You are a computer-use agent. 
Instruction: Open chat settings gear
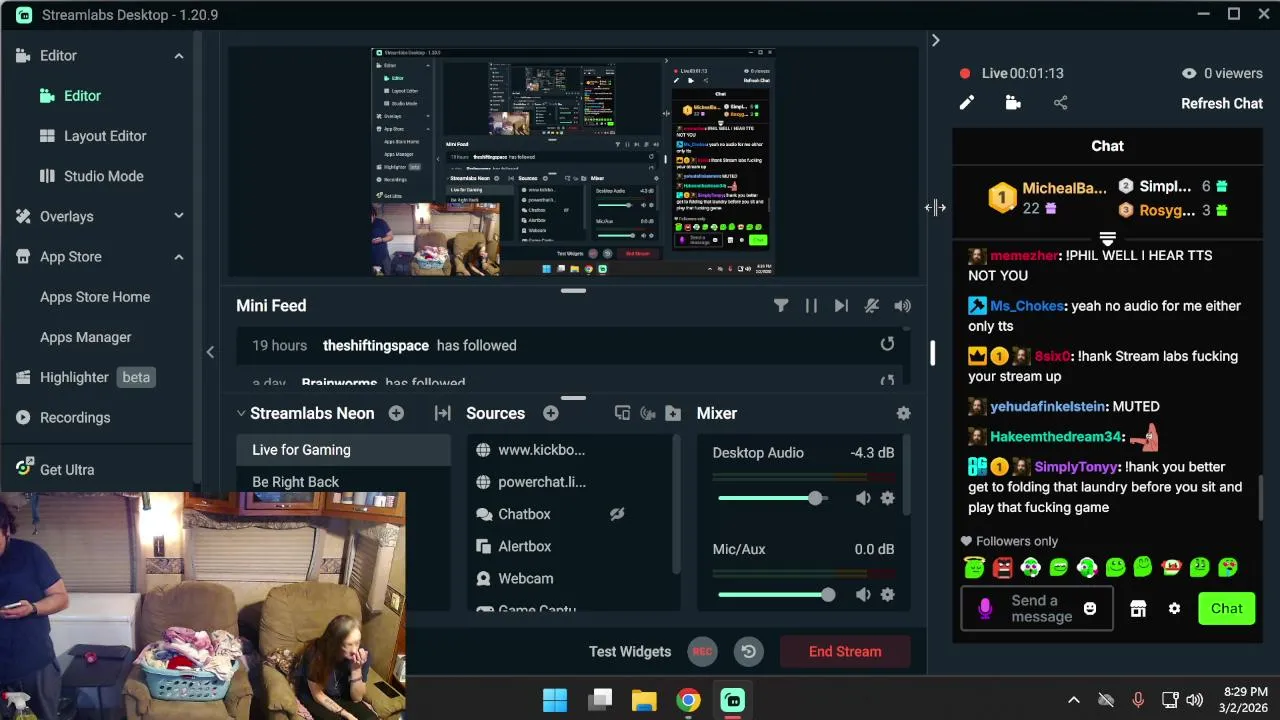(1175, 609)
